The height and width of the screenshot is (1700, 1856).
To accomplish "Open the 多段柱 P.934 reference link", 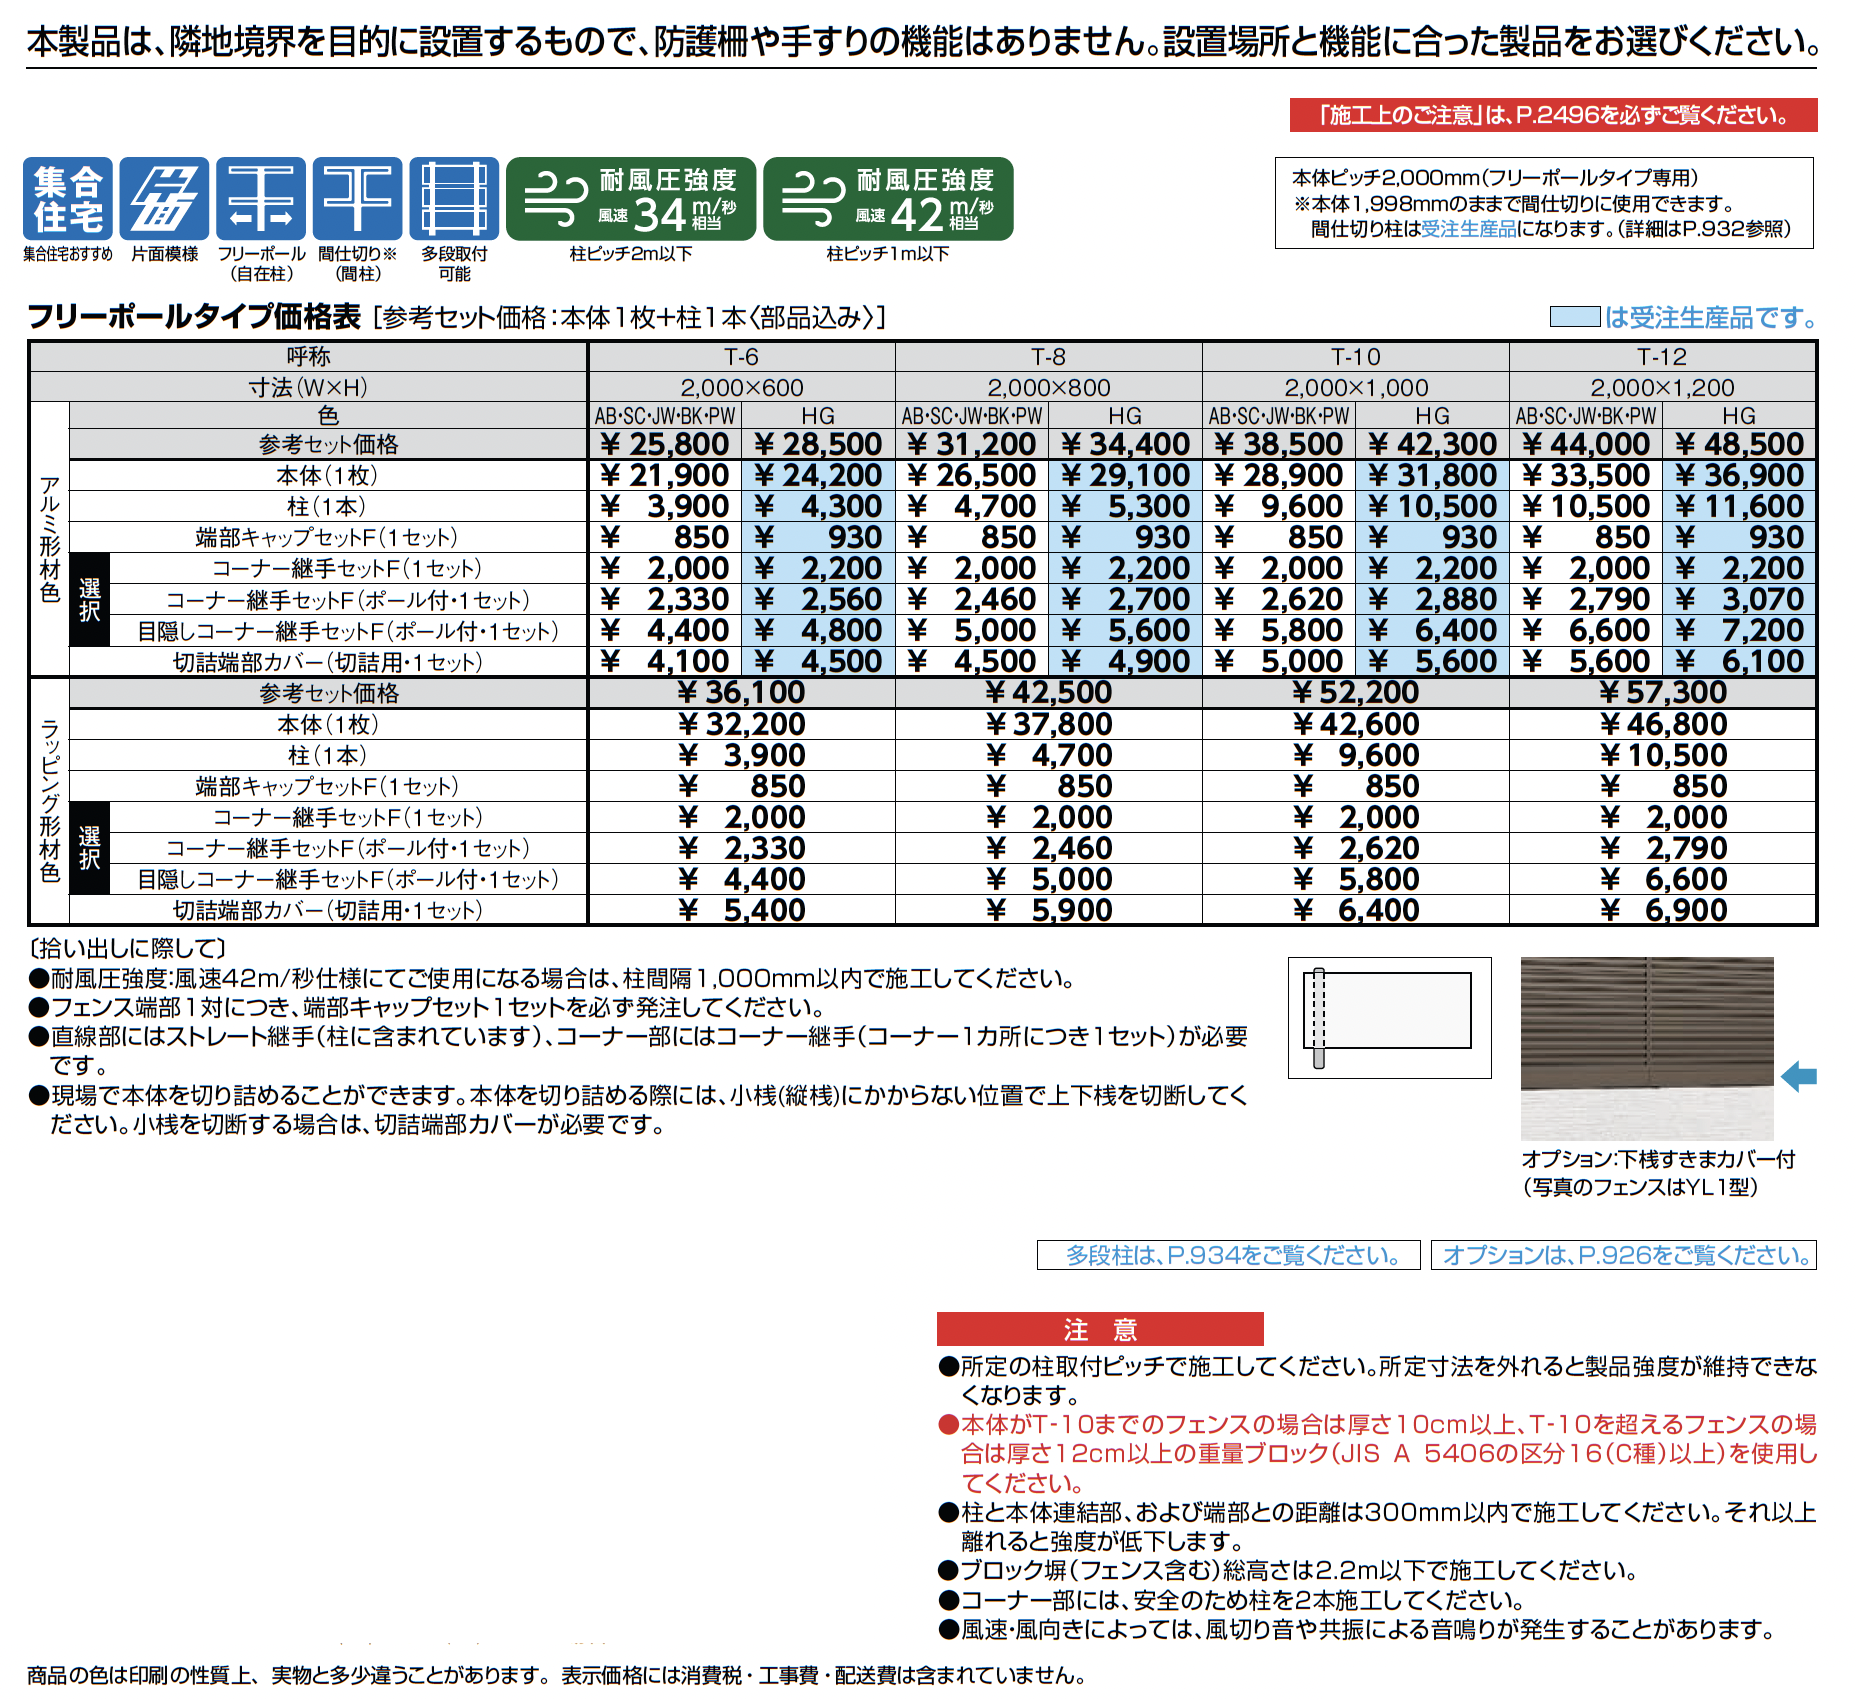I will click(x=1228, y=1255).
